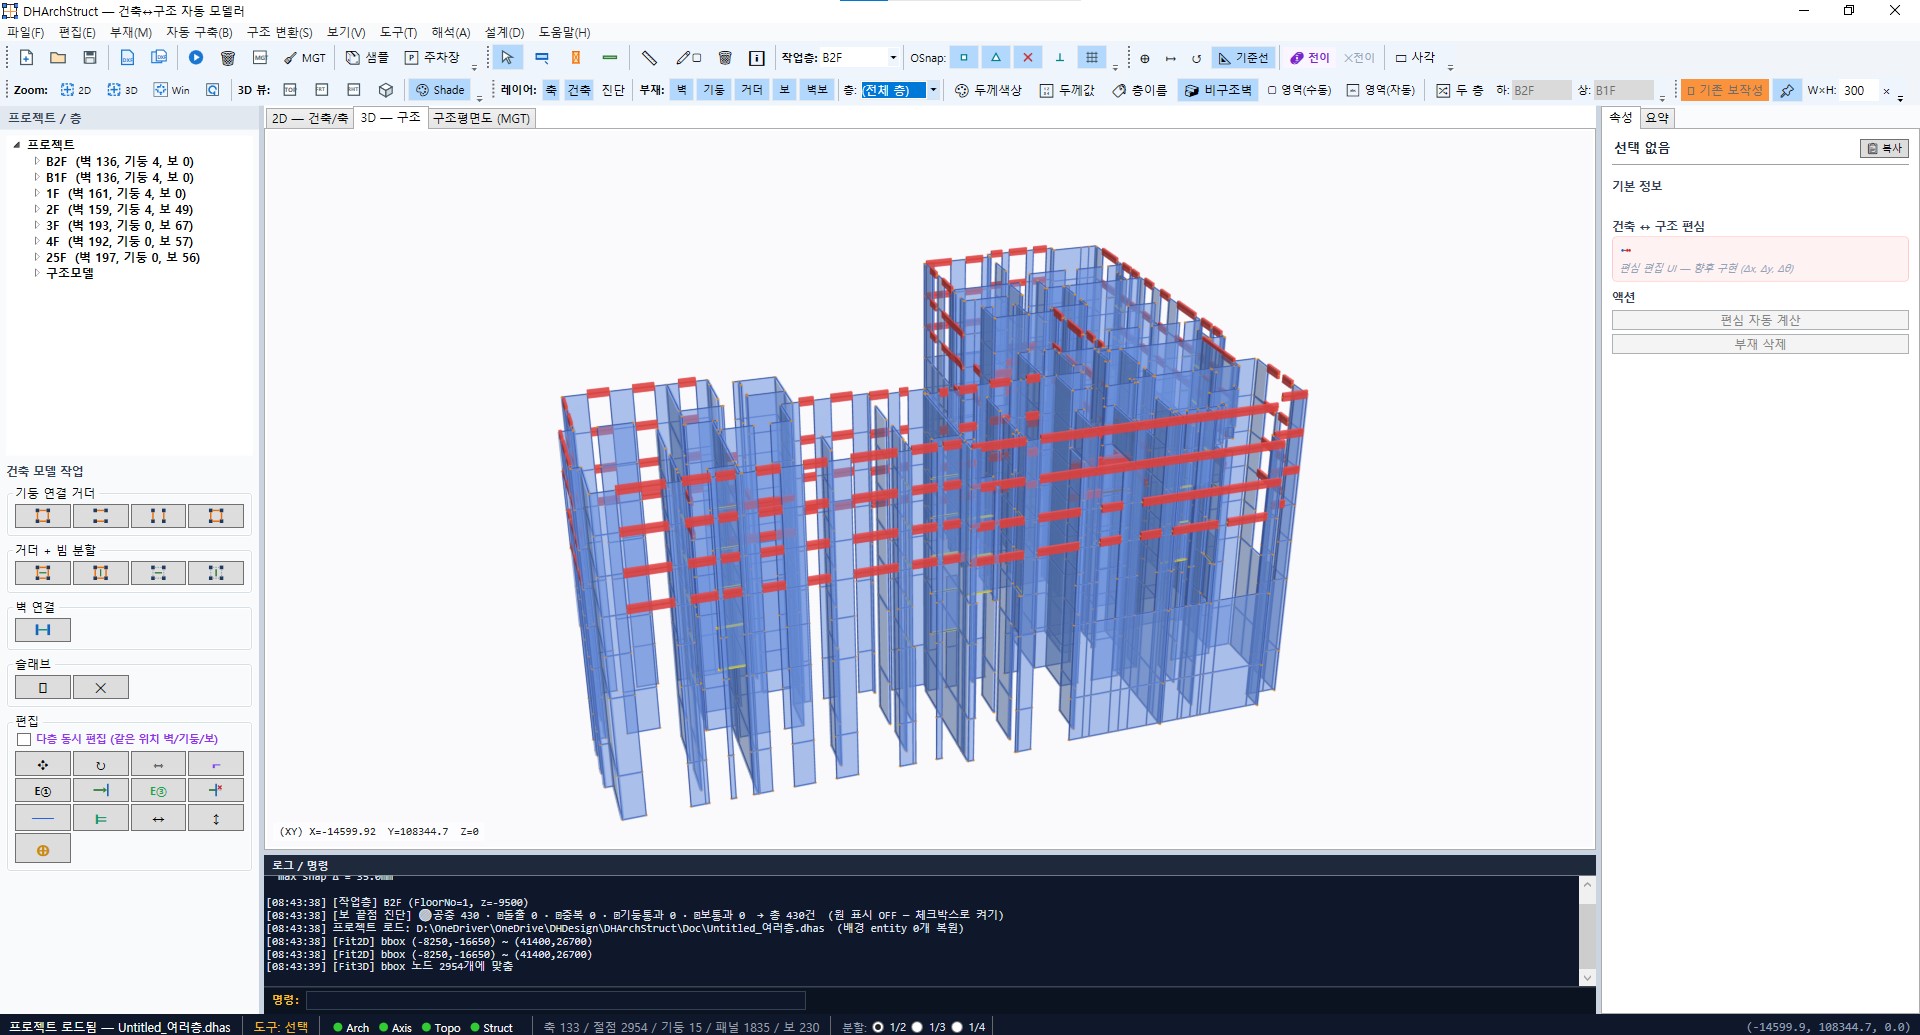Toggle the Shade rendering mode
The height and width of the screenshot is (1035, 1920).
pos(441,90)
